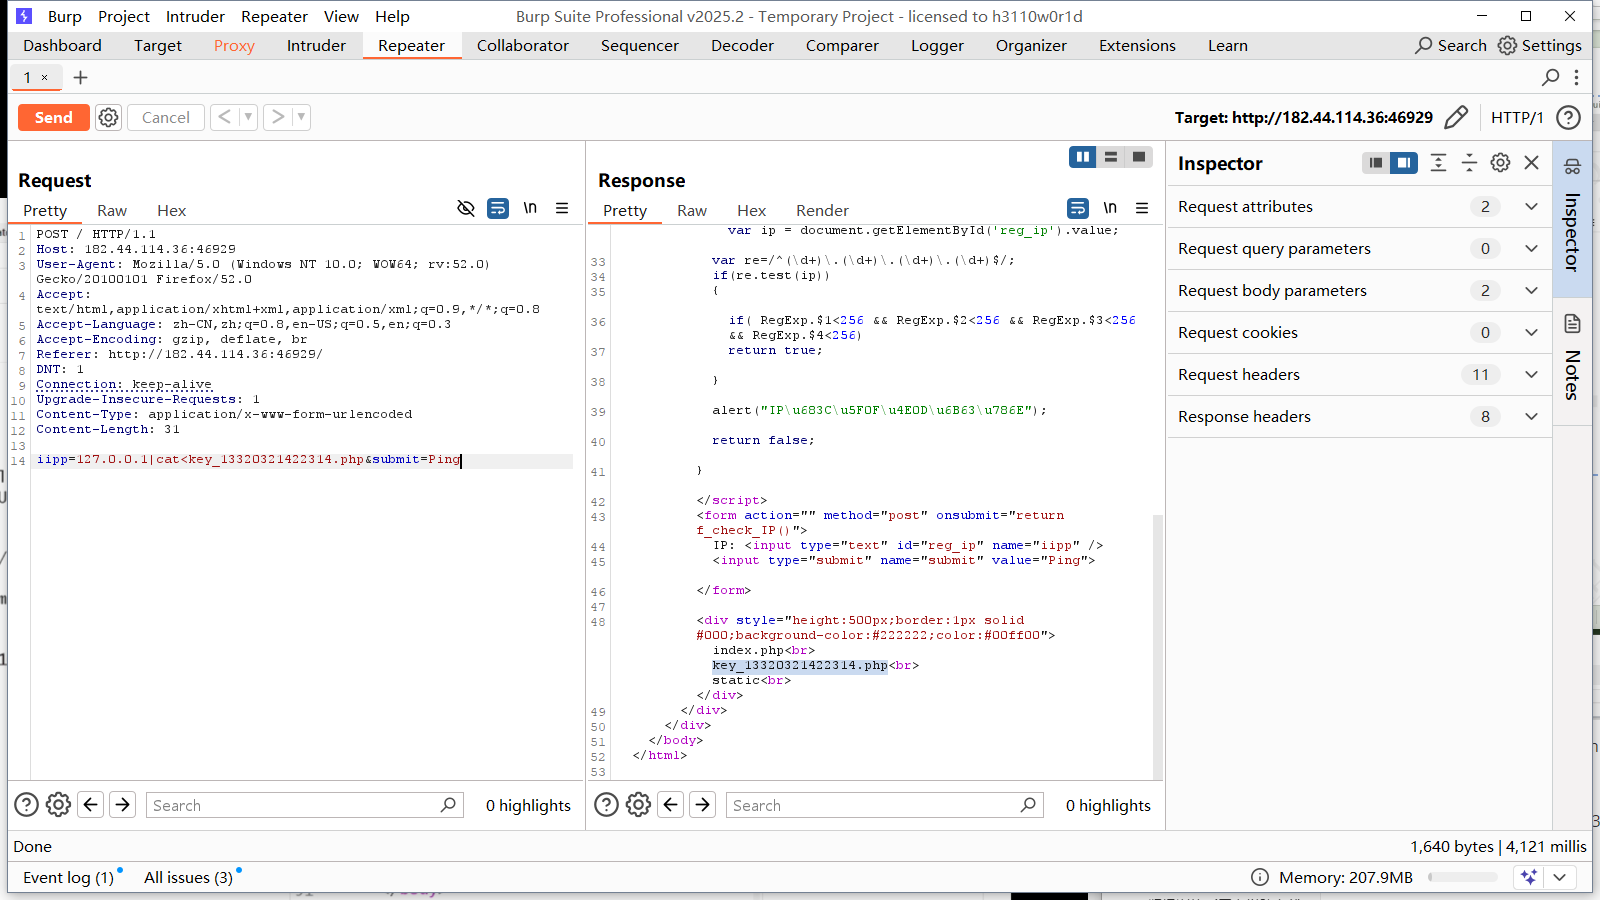
Task: Open All issues (3)
Action: 189,877
